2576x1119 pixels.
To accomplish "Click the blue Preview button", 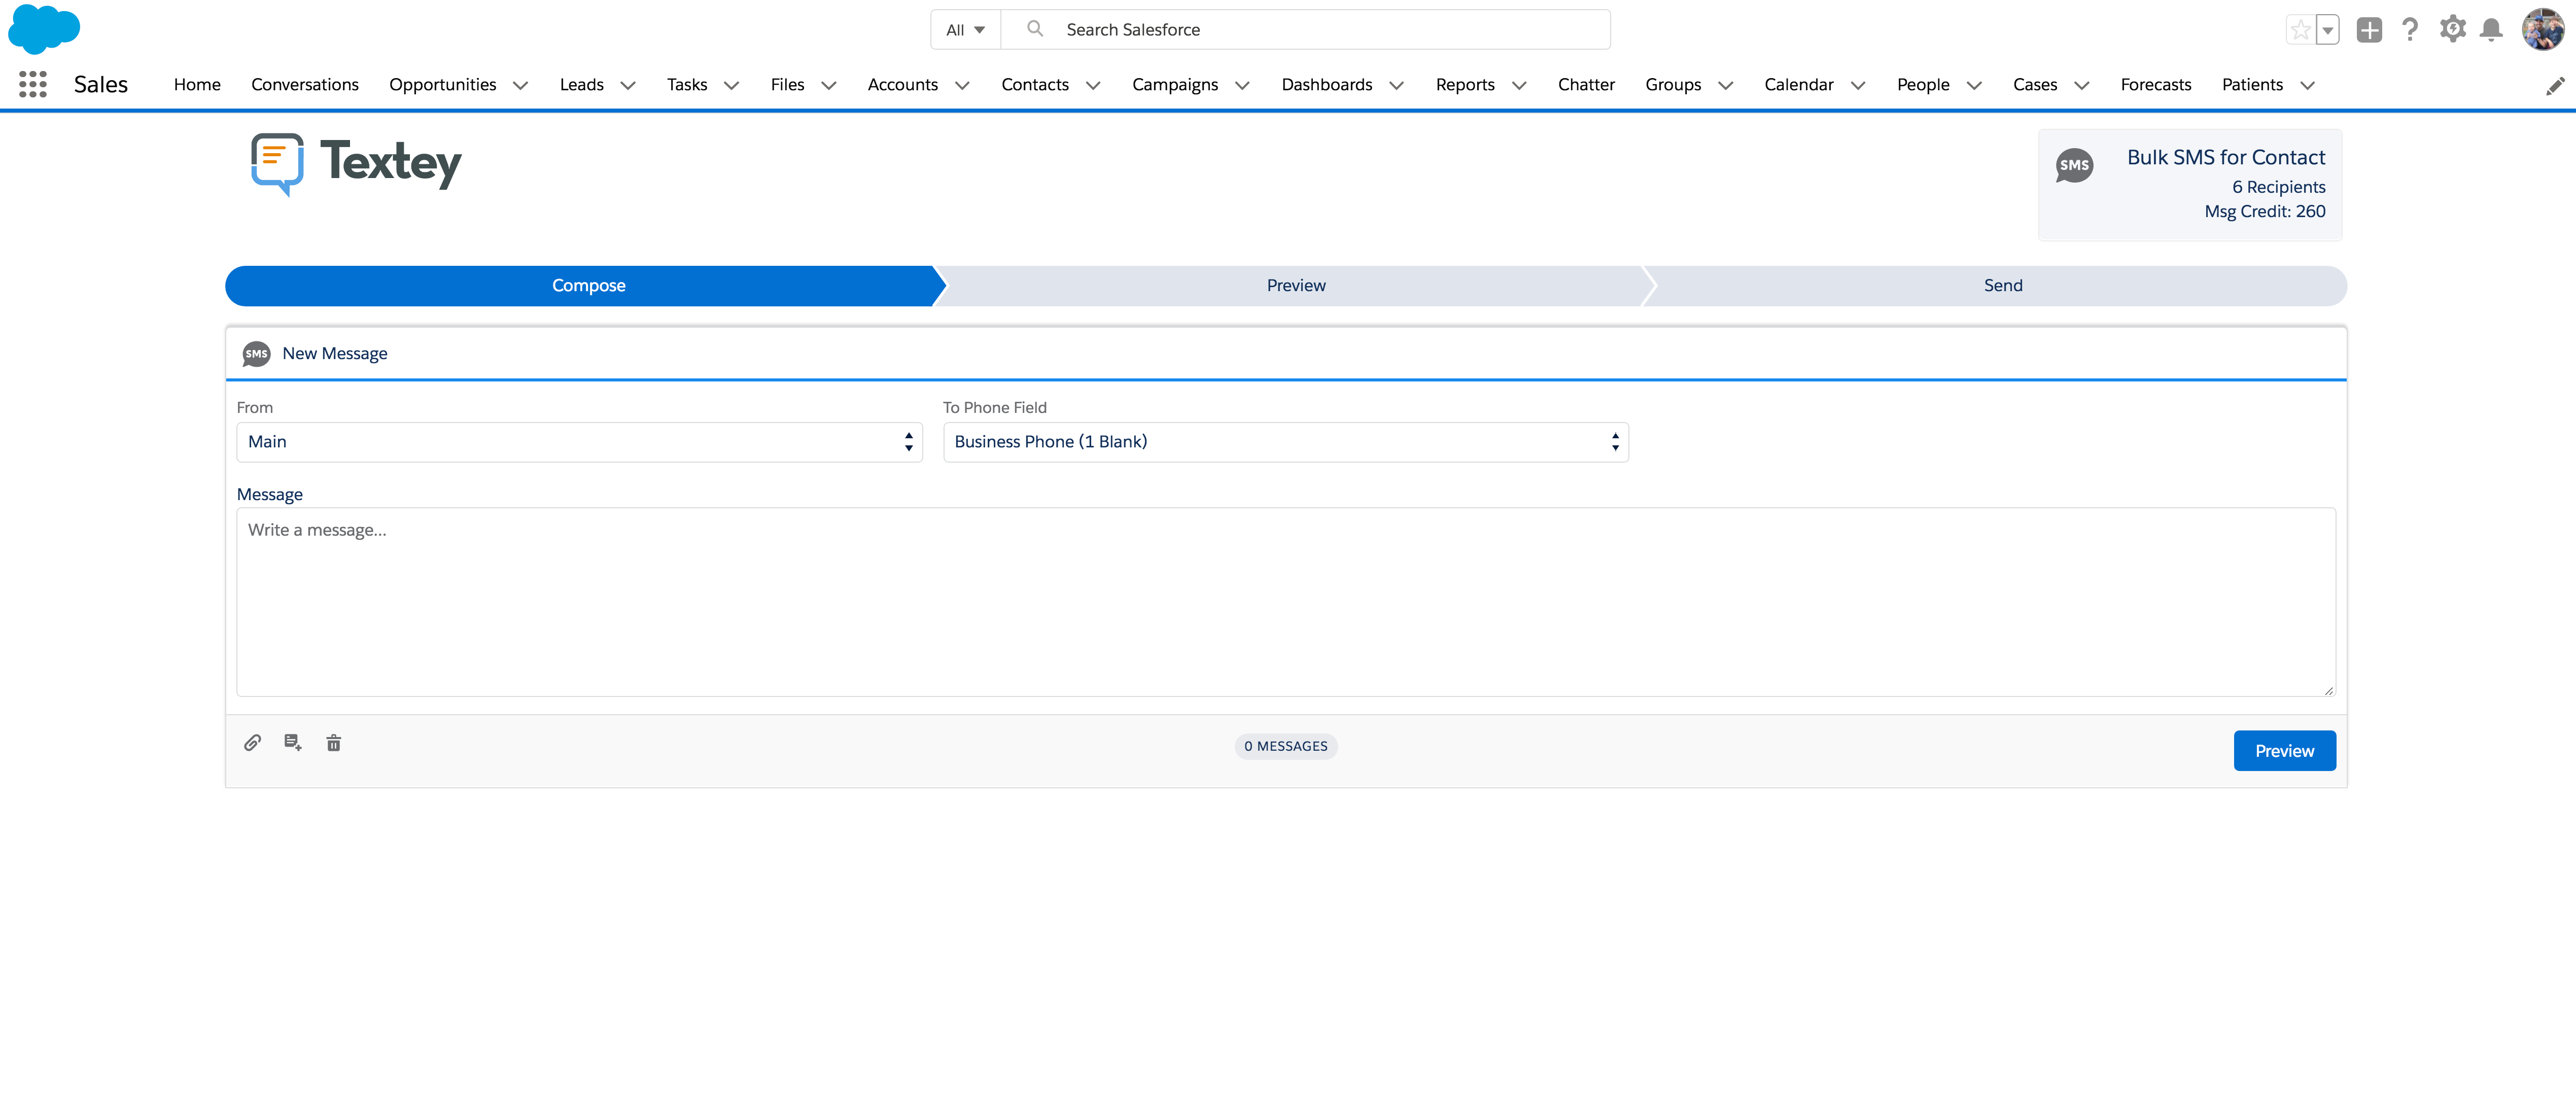I will click(x=2284, y=751).
